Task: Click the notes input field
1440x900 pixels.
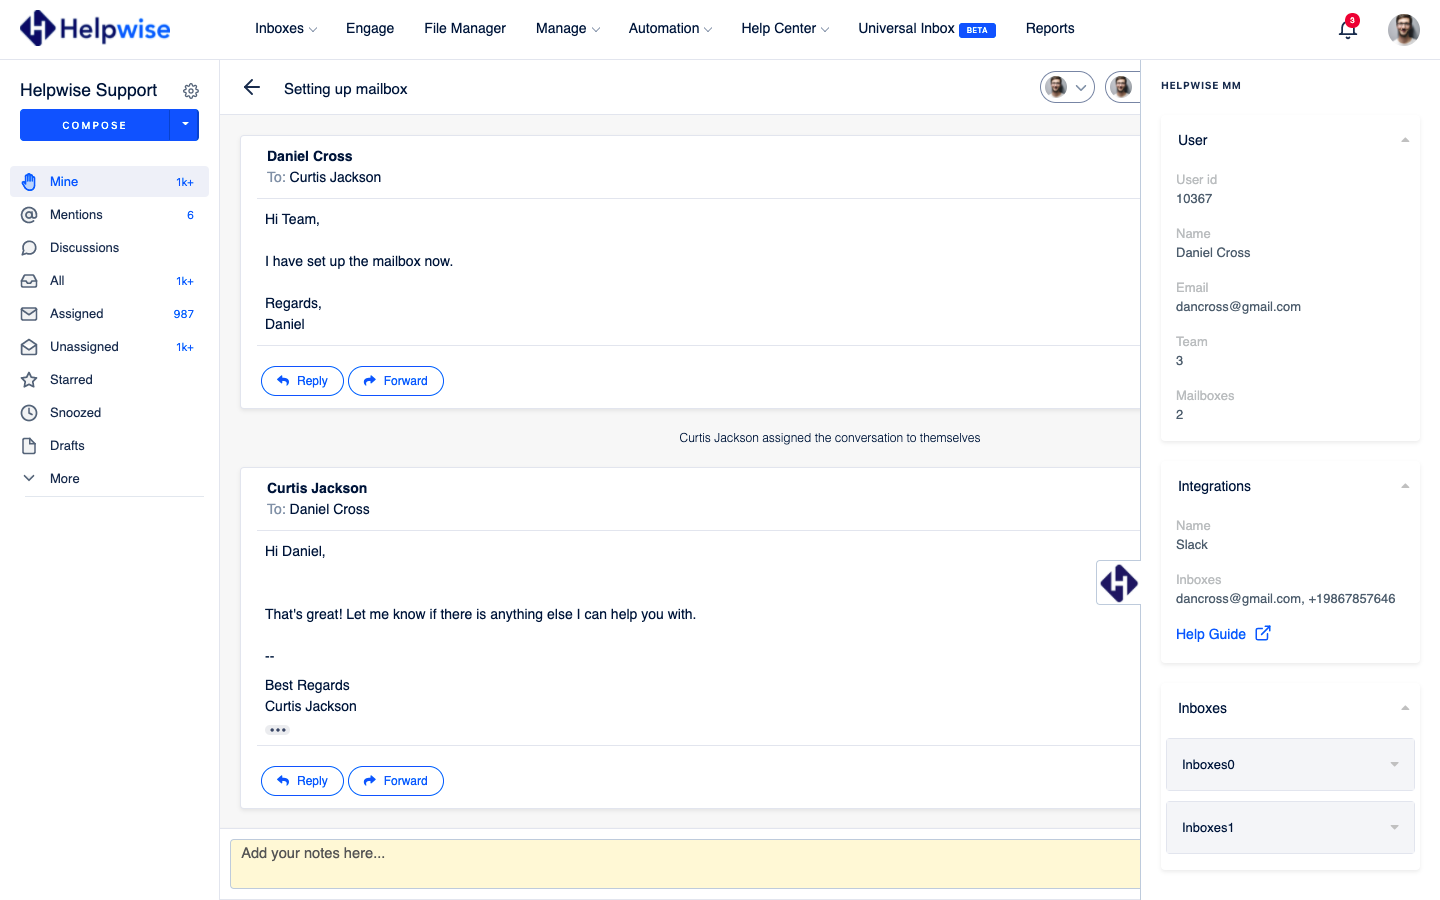Action: [685, 864]
